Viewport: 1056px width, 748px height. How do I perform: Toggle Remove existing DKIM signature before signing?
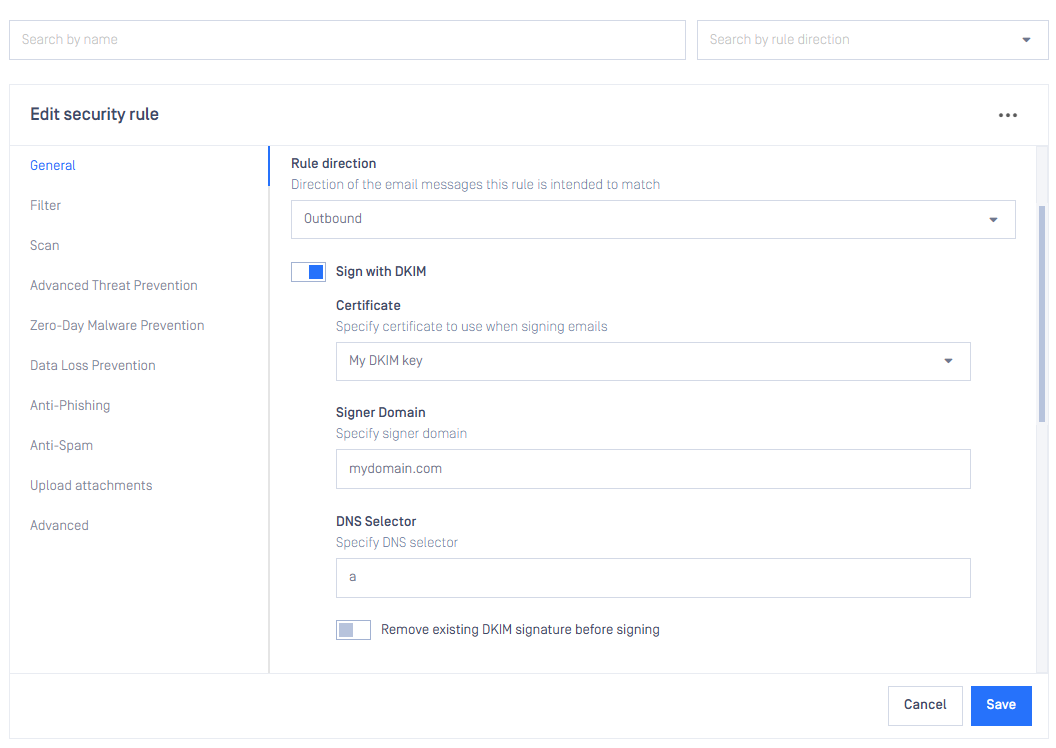[x=354, y=630]
